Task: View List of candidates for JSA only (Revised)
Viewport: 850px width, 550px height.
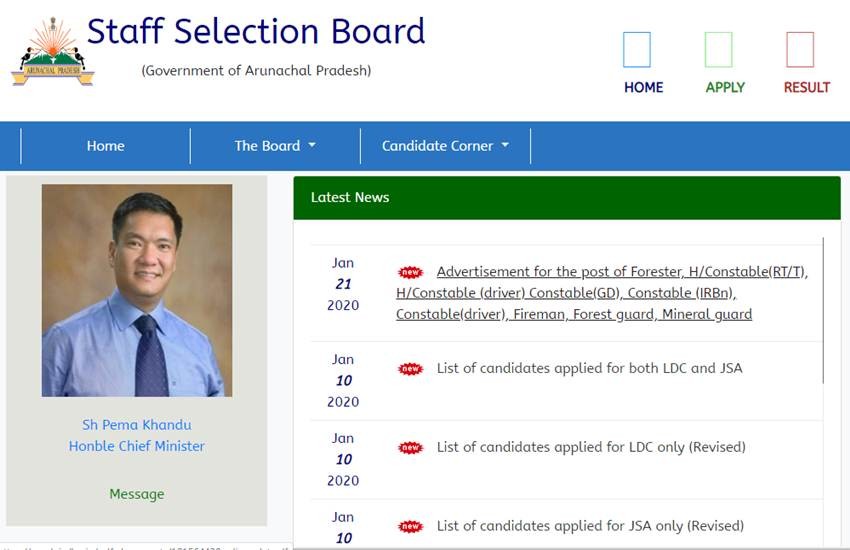Action: click(590, 526)
